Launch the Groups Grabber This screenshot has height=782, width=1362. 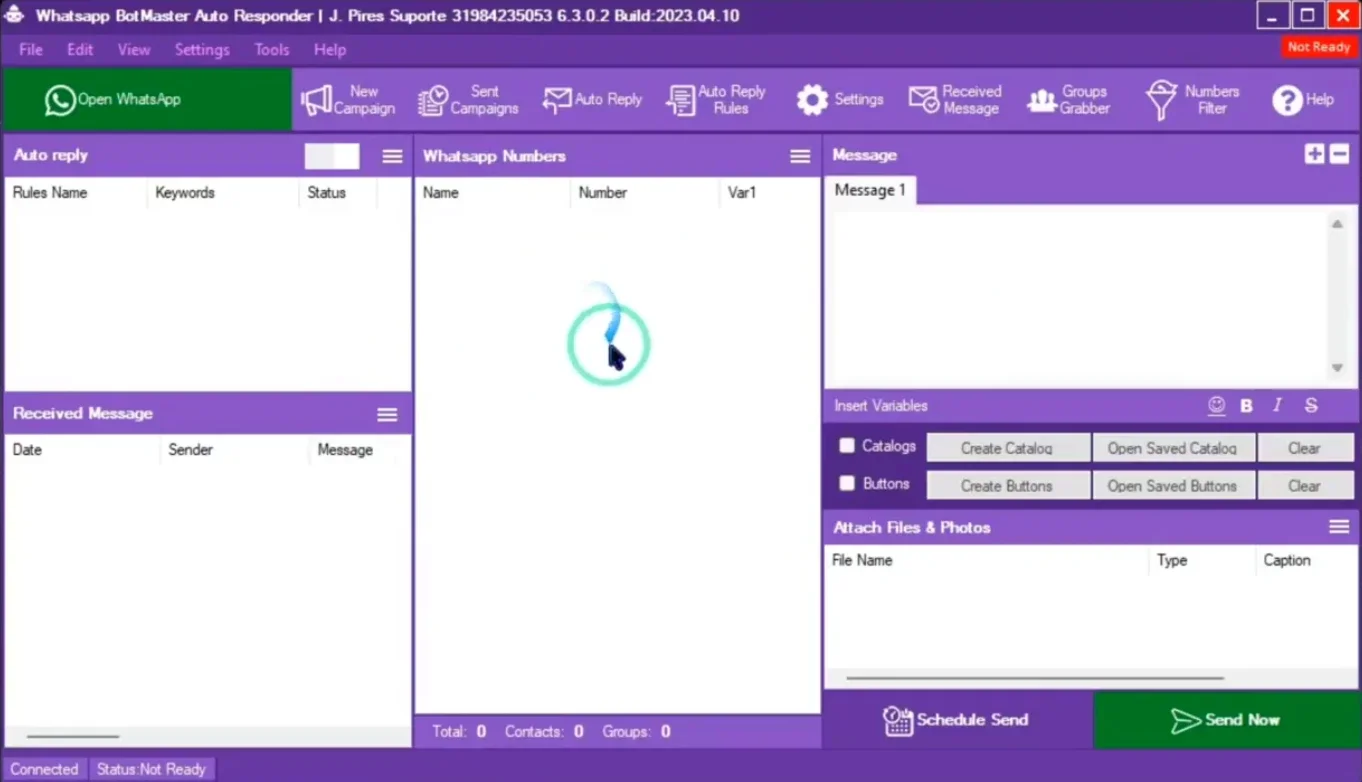coord(1069,99)
